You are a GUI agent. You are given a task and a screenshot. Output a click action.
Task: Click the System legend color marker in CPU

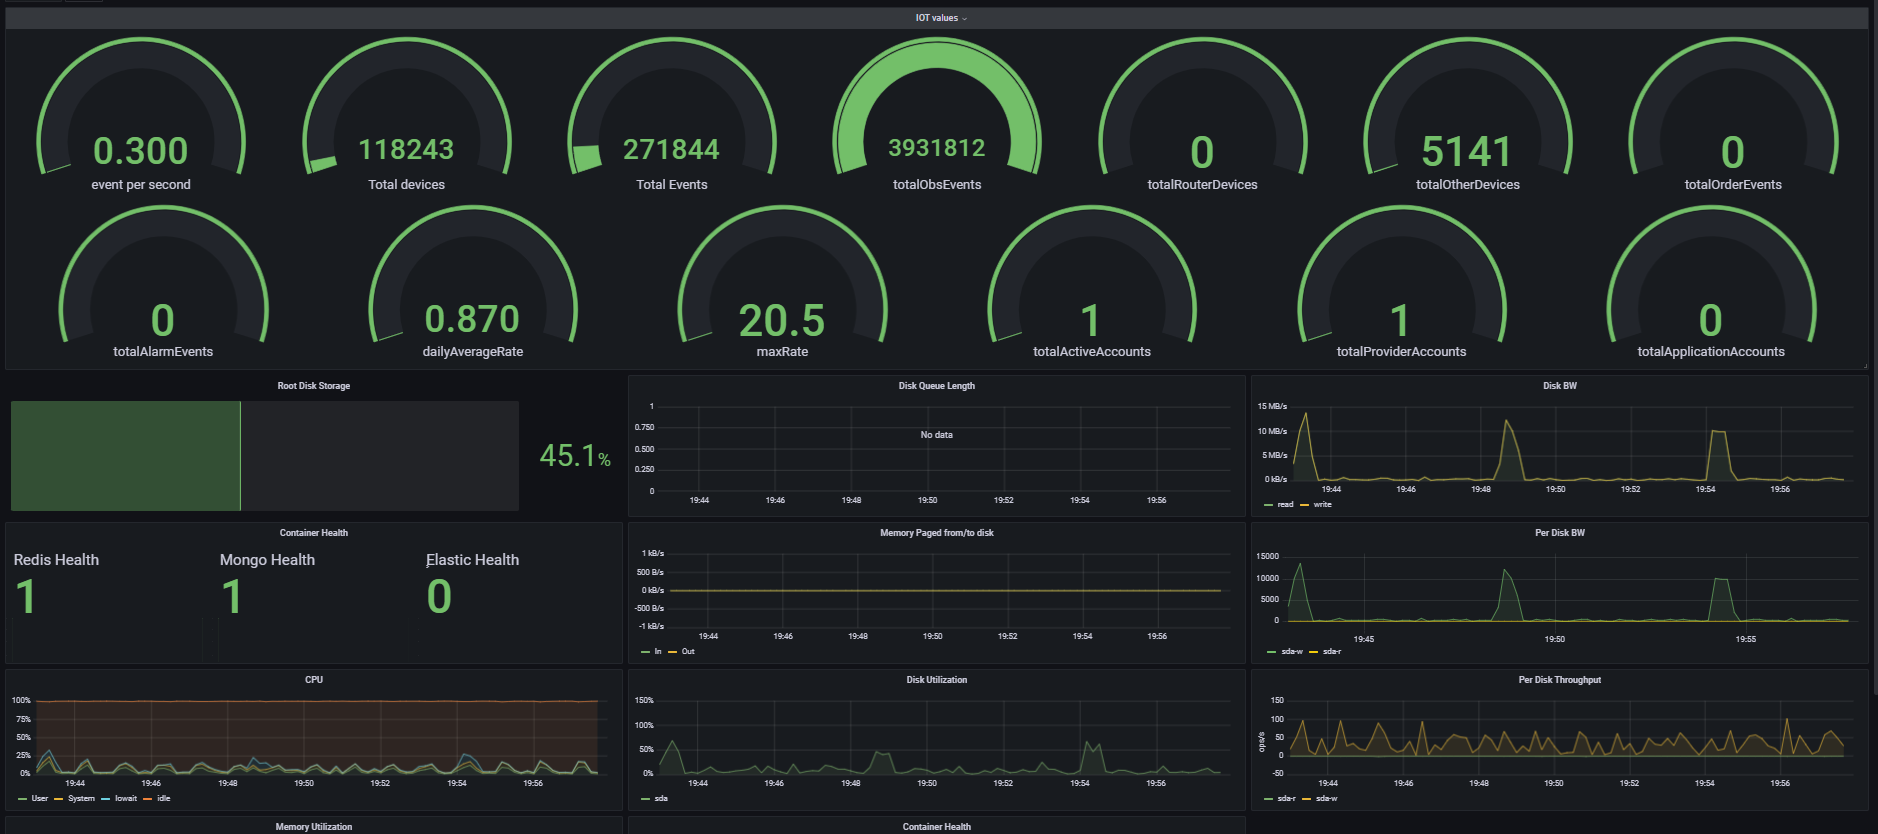tap(59, 799)
